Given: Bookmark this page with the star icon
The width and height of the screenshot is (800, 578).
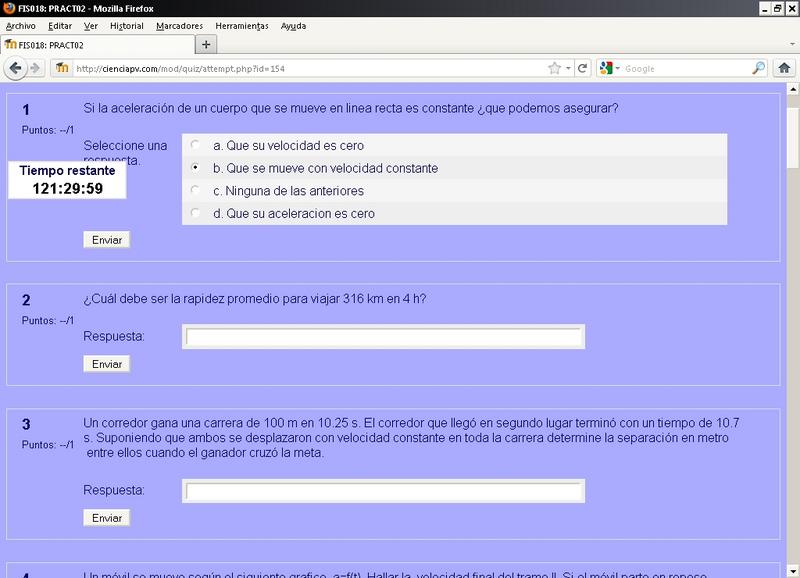Looking at the screenshot, I should point(554,68).
